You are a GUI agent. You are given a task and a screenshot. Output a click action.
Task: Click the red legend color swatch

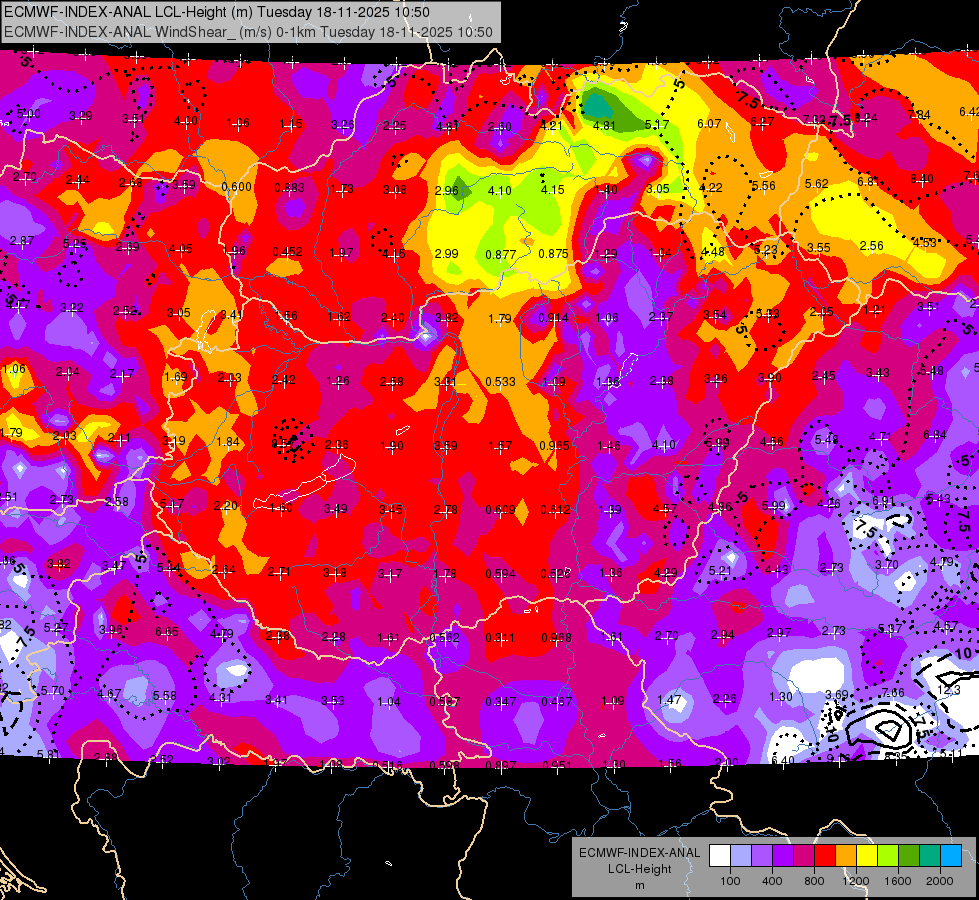(x=825, y=856)
